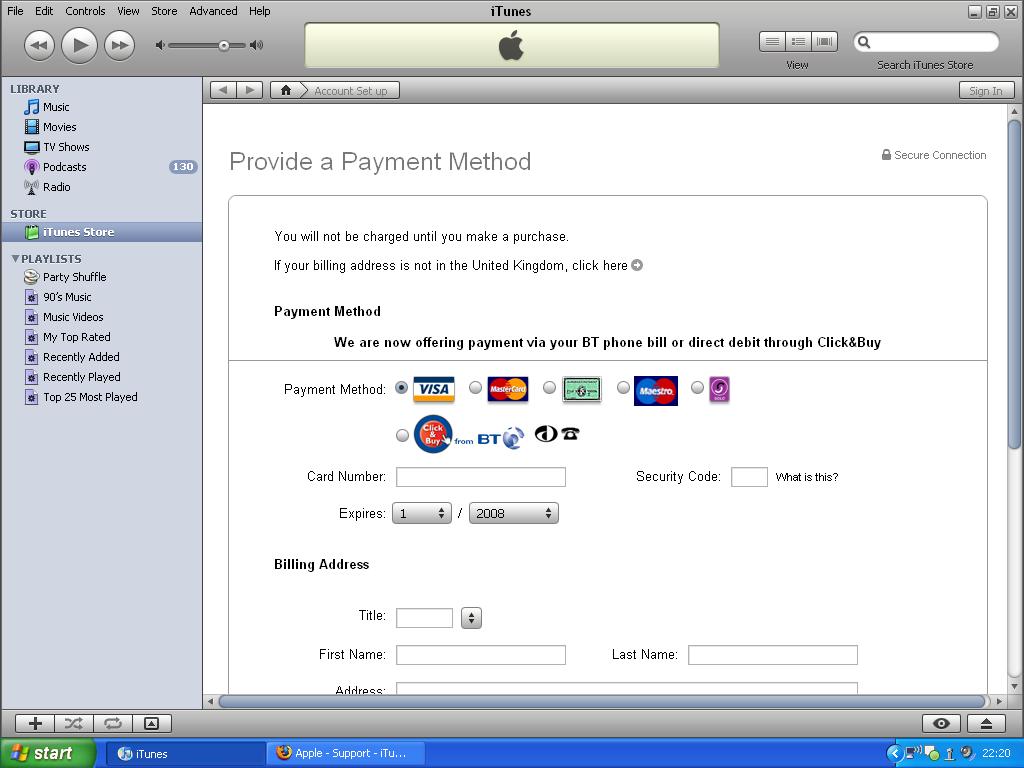Screen dimensions: 1024x768
Task: Click the Search iTunes Store field
Action: (x=926, y=42)
